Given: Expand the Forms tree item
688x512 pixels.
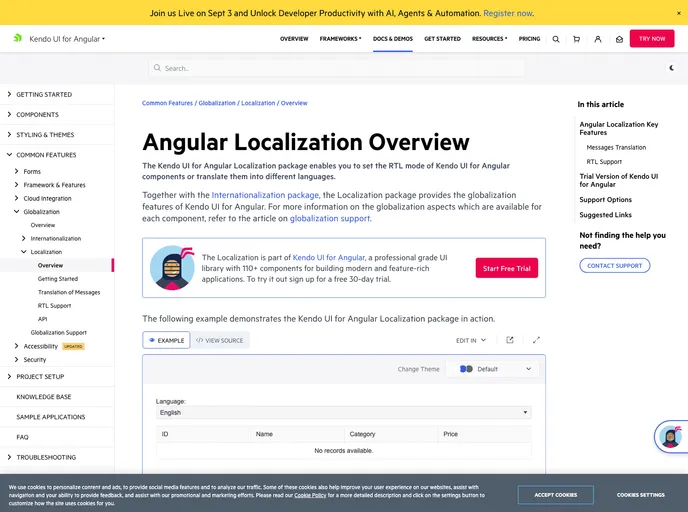Looking at the screenshot, I should tap(16, 171).
